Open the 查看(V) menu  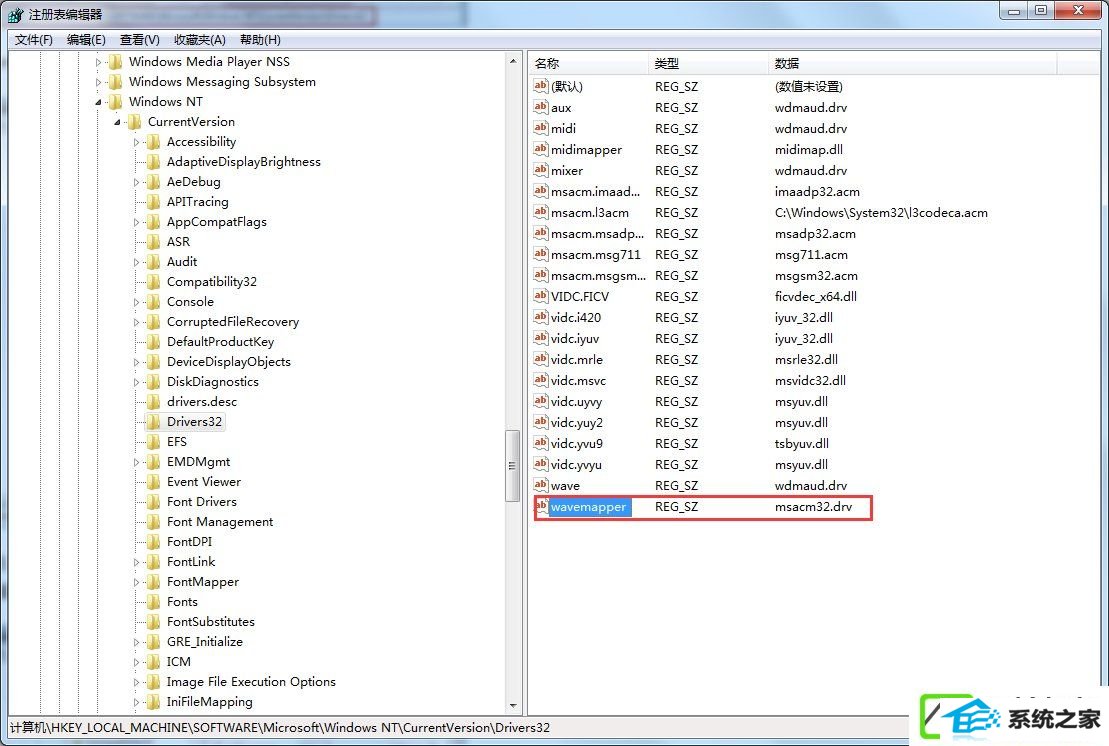click(139, 40)
